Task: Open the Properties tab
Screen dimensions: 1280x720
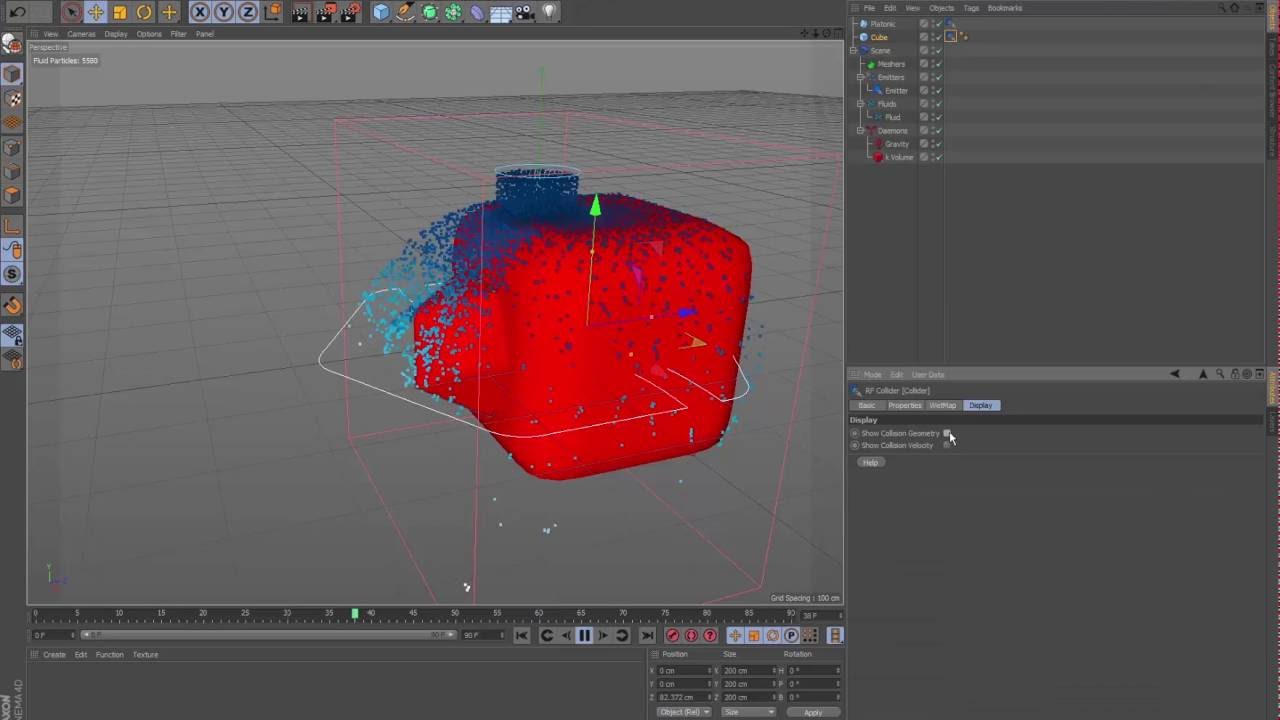Action: tap(905, 405)
